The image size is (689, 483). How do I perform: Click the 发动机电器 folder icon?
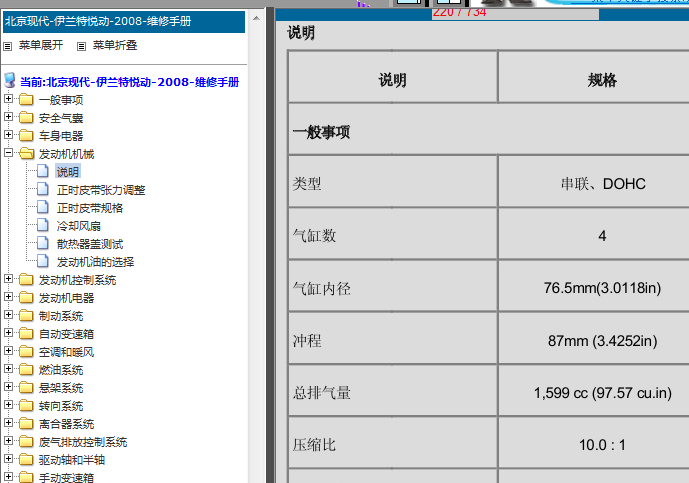pyautogui.click(x=26, y=298)
